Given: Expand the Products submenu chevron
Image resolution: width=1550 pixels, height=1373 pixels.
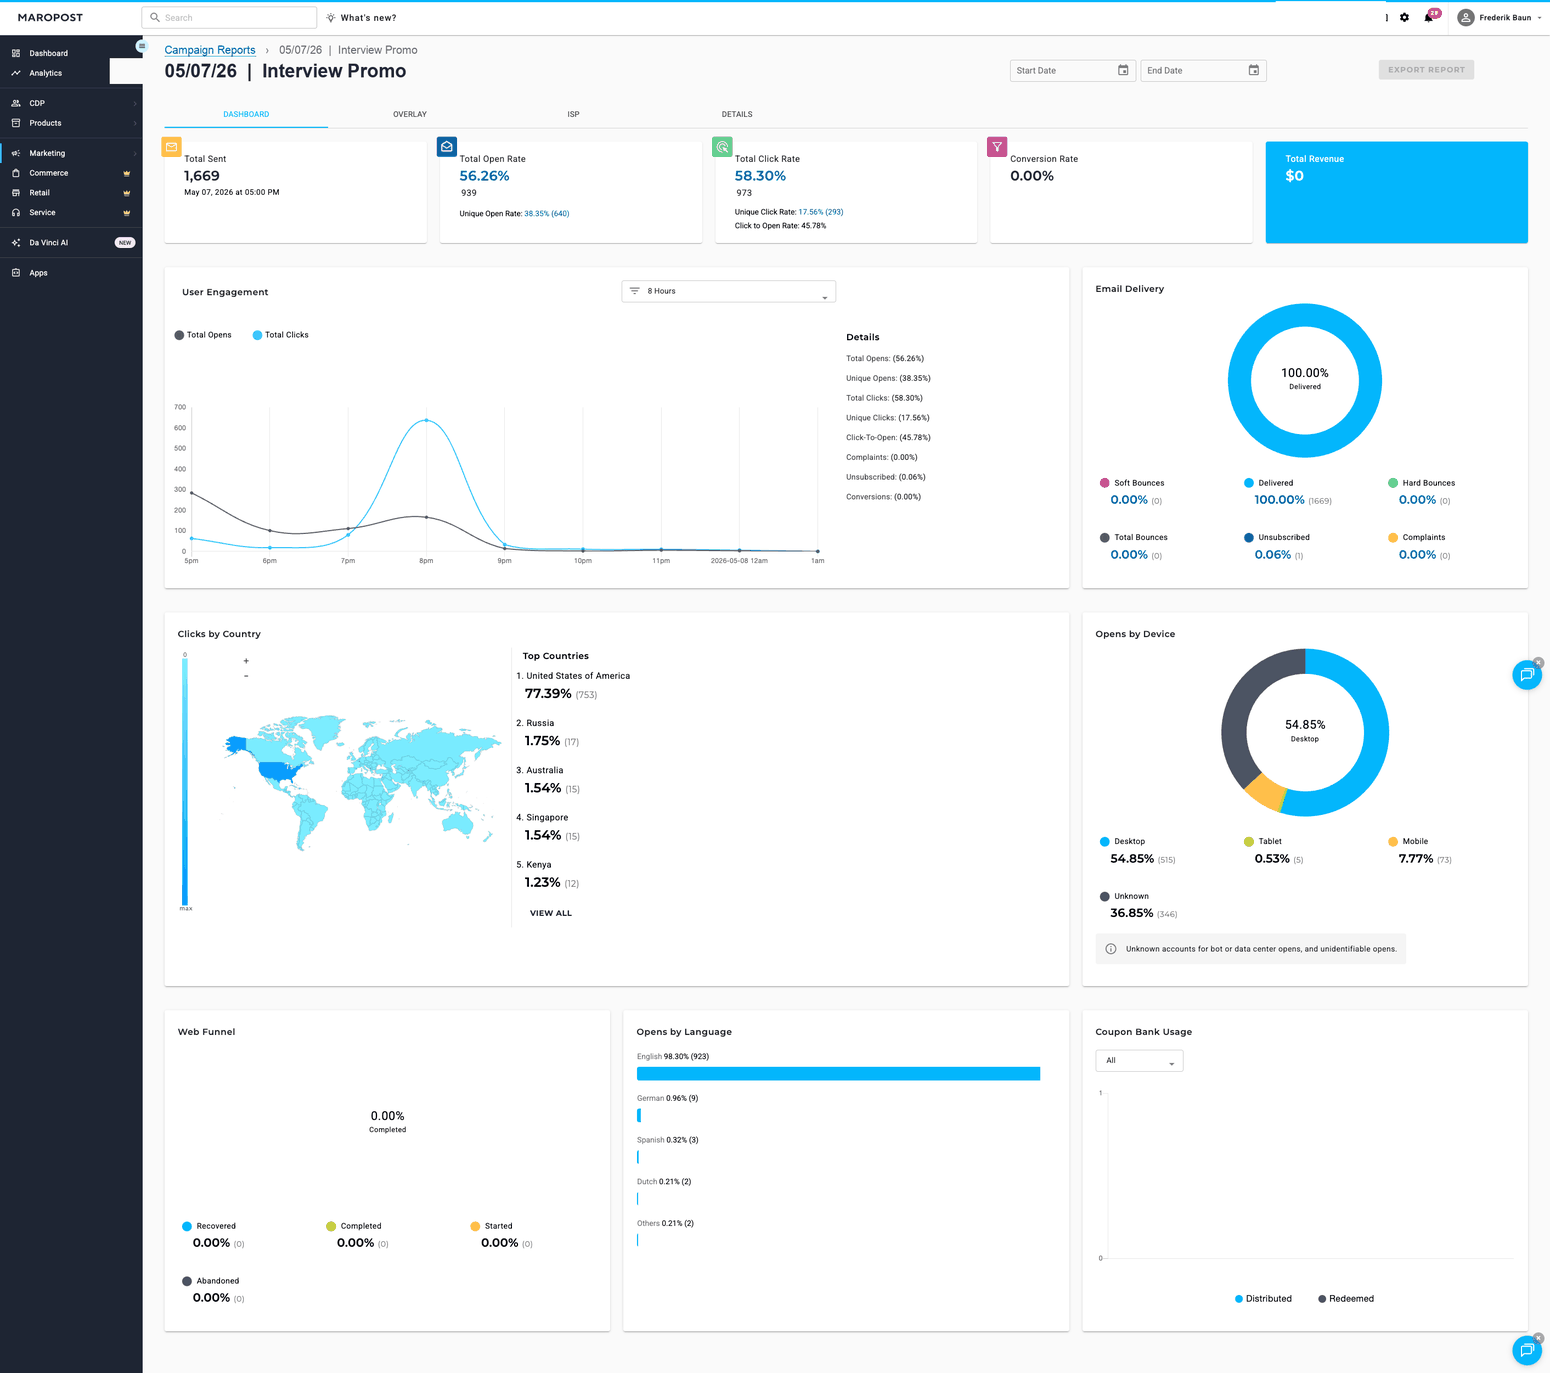Looking at the screenshot, I should click(135, 123).
